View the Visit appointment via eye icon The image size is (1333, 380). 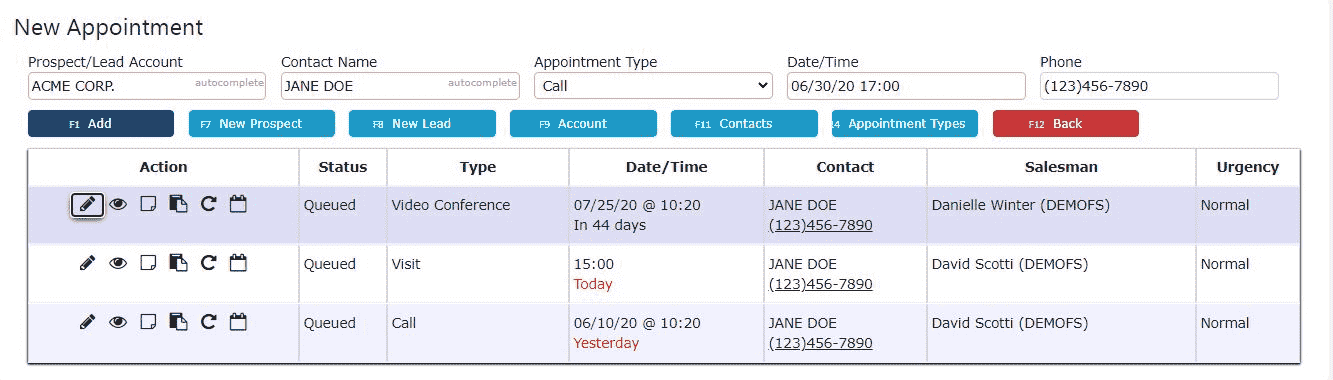(118, 264)
